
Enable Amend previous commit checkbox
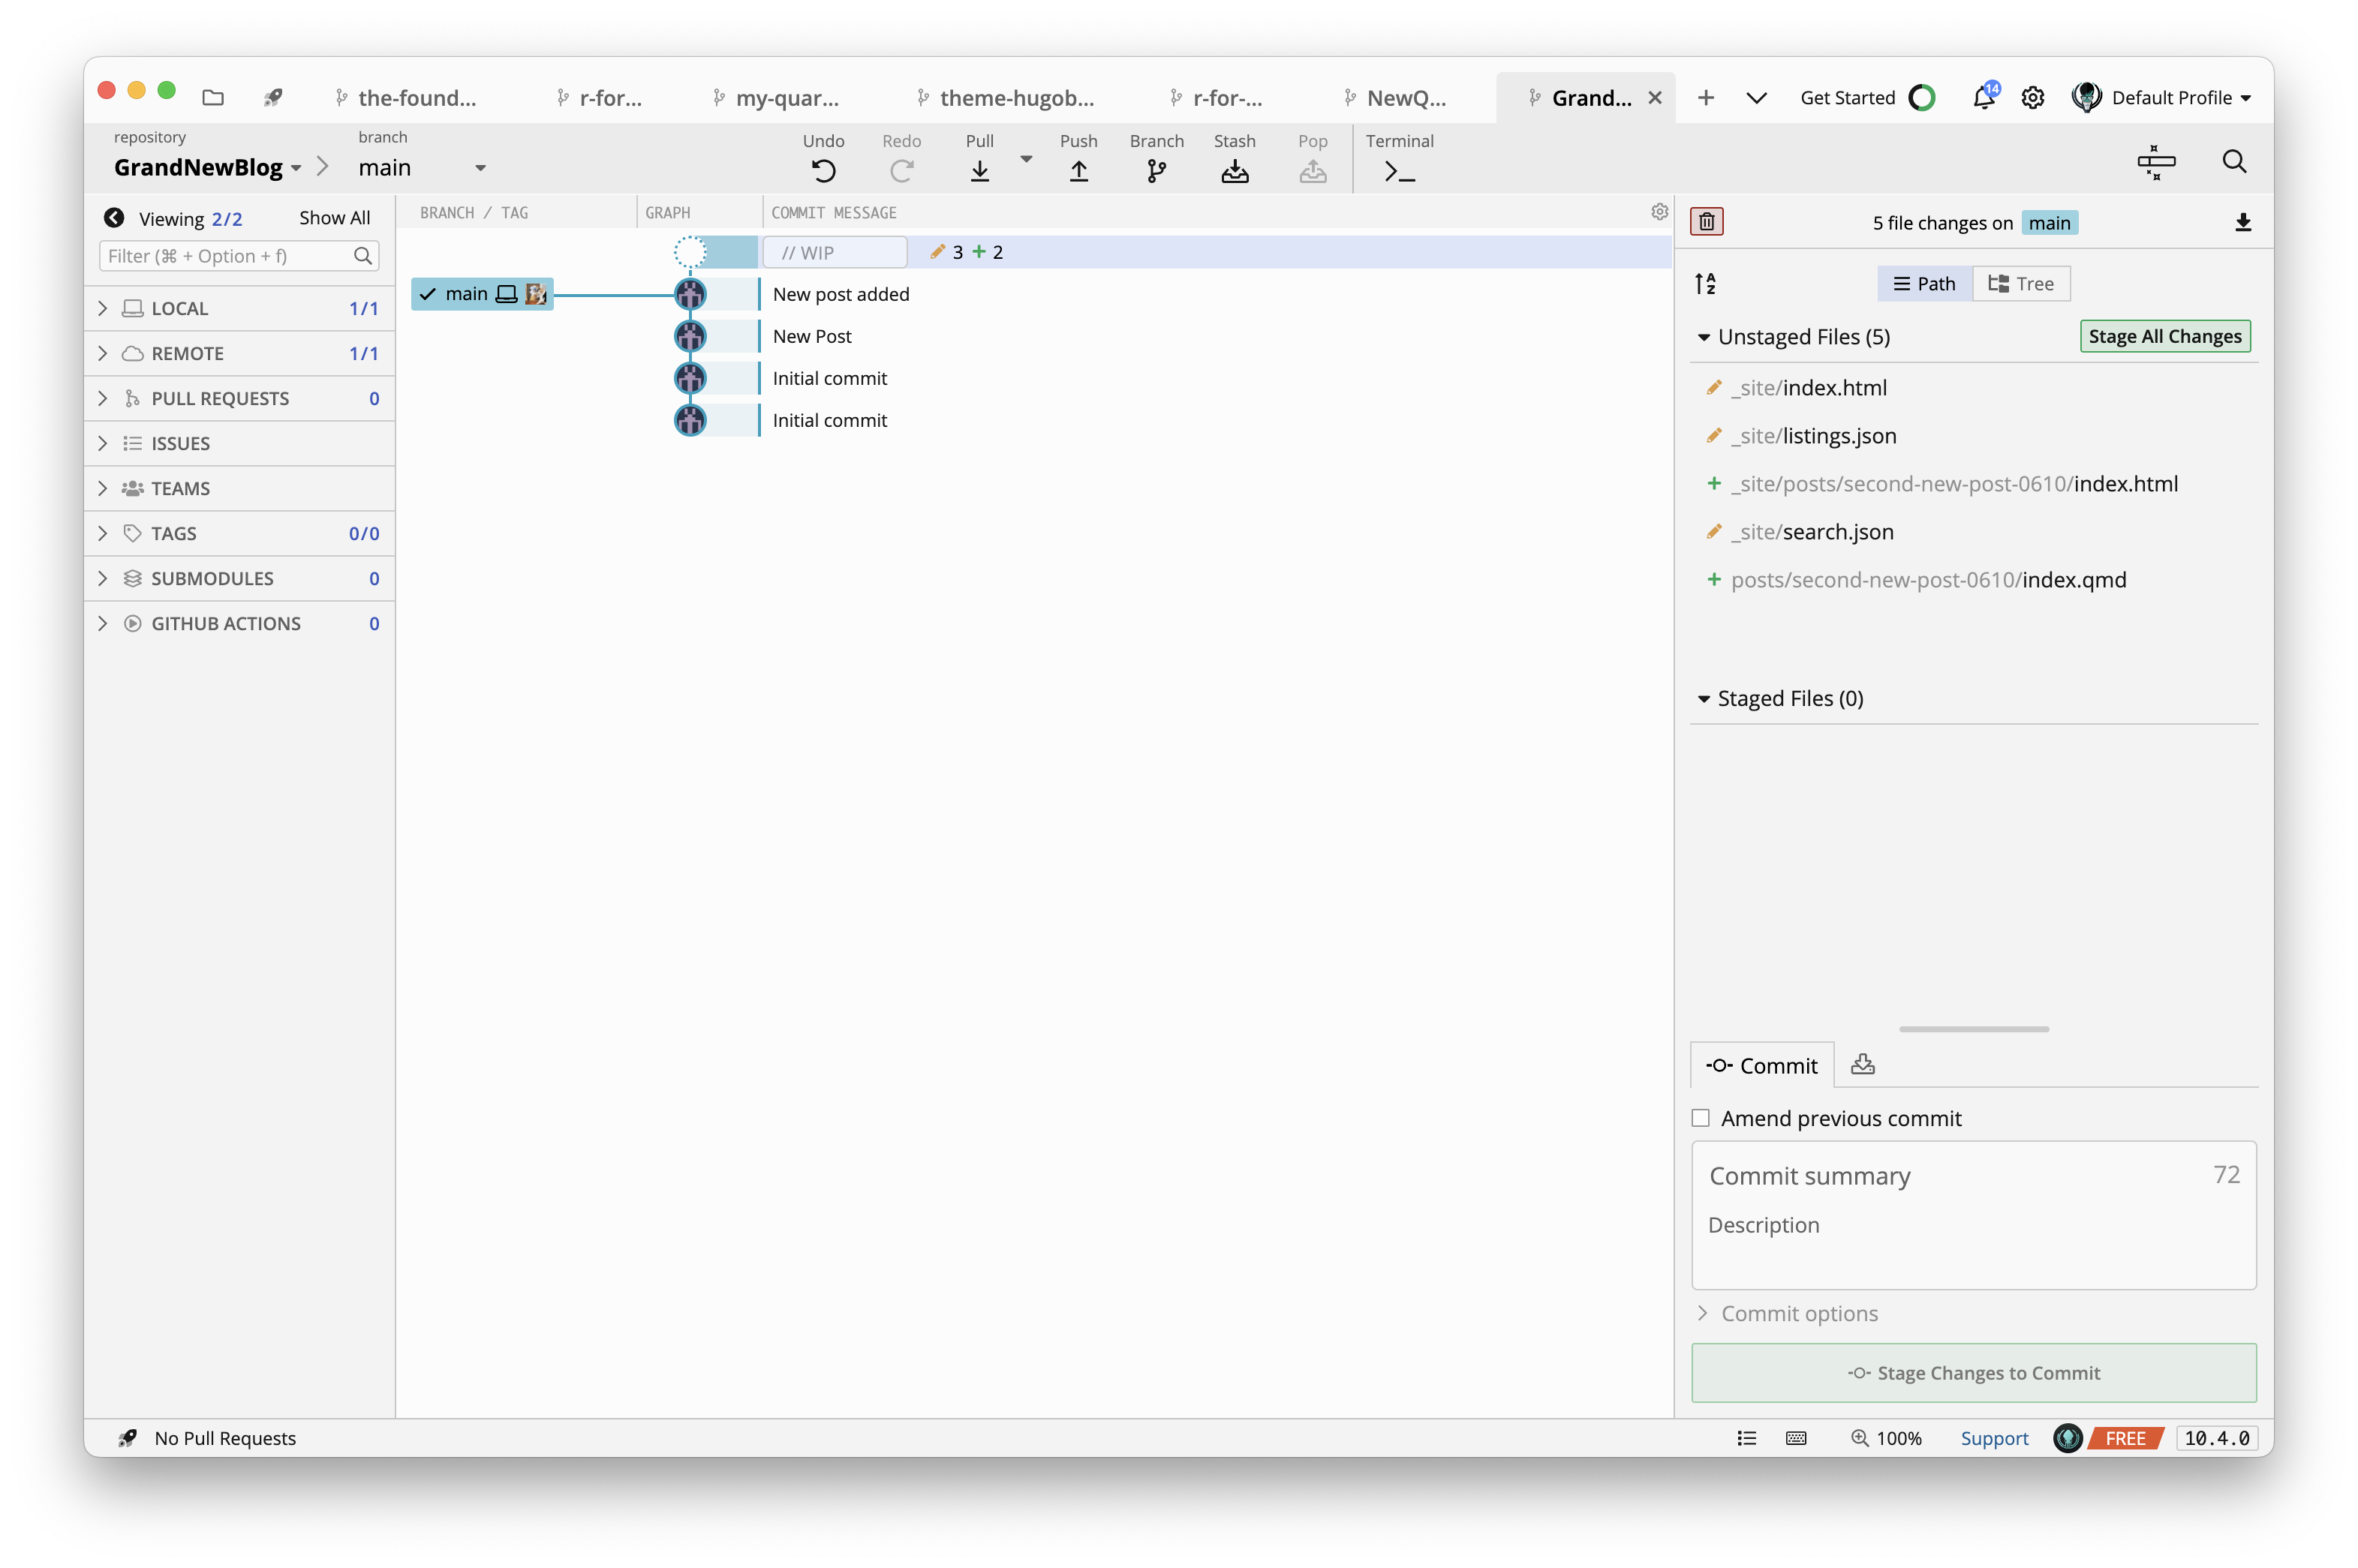[1700, 1118]
